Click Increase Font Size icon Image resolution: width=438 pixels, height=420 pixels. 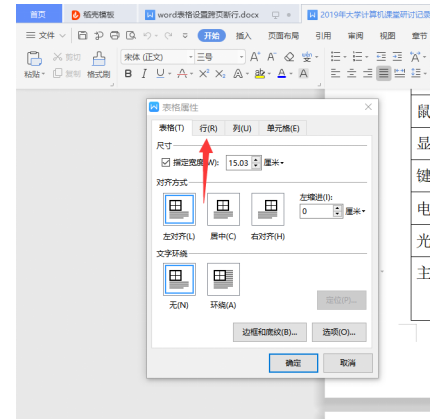(x=255, y=57)
